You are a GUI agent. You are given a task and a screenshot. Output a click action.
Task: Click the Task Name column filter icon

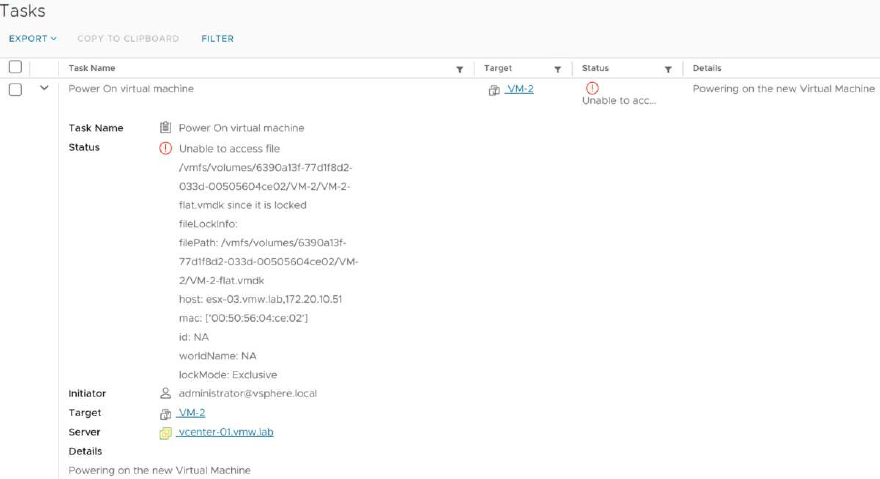click(x=459, y=69)
